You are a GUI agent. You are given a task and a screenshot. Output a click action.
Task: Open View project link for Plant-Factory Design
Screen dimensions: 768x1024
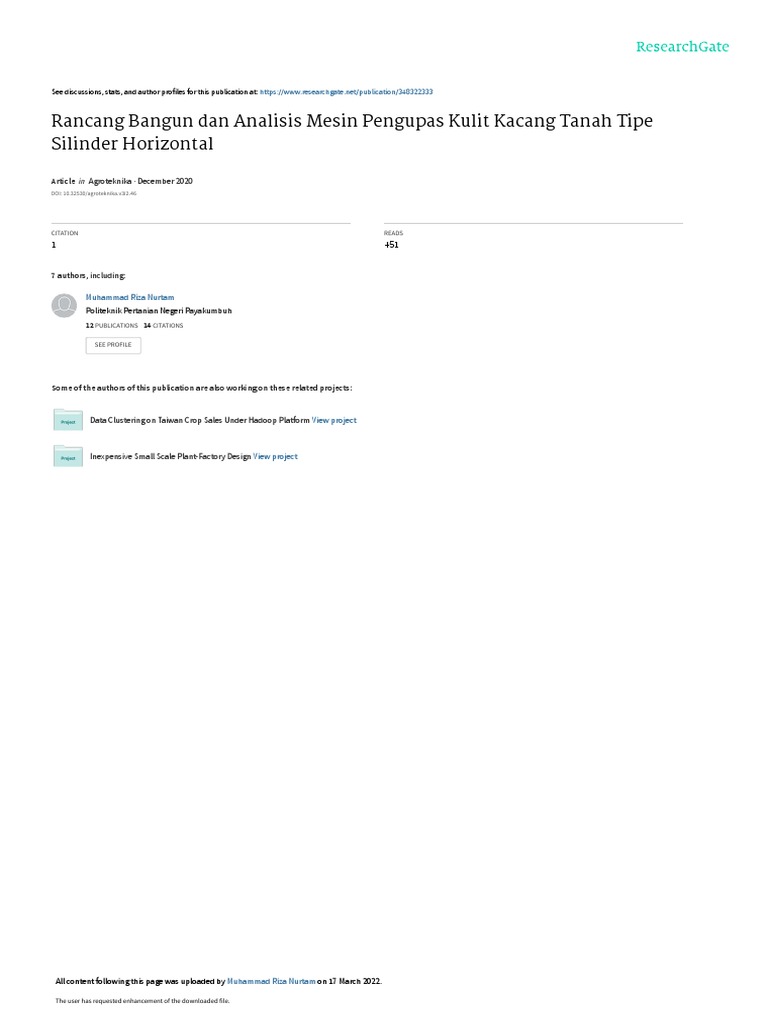click(x=275, y=456)
